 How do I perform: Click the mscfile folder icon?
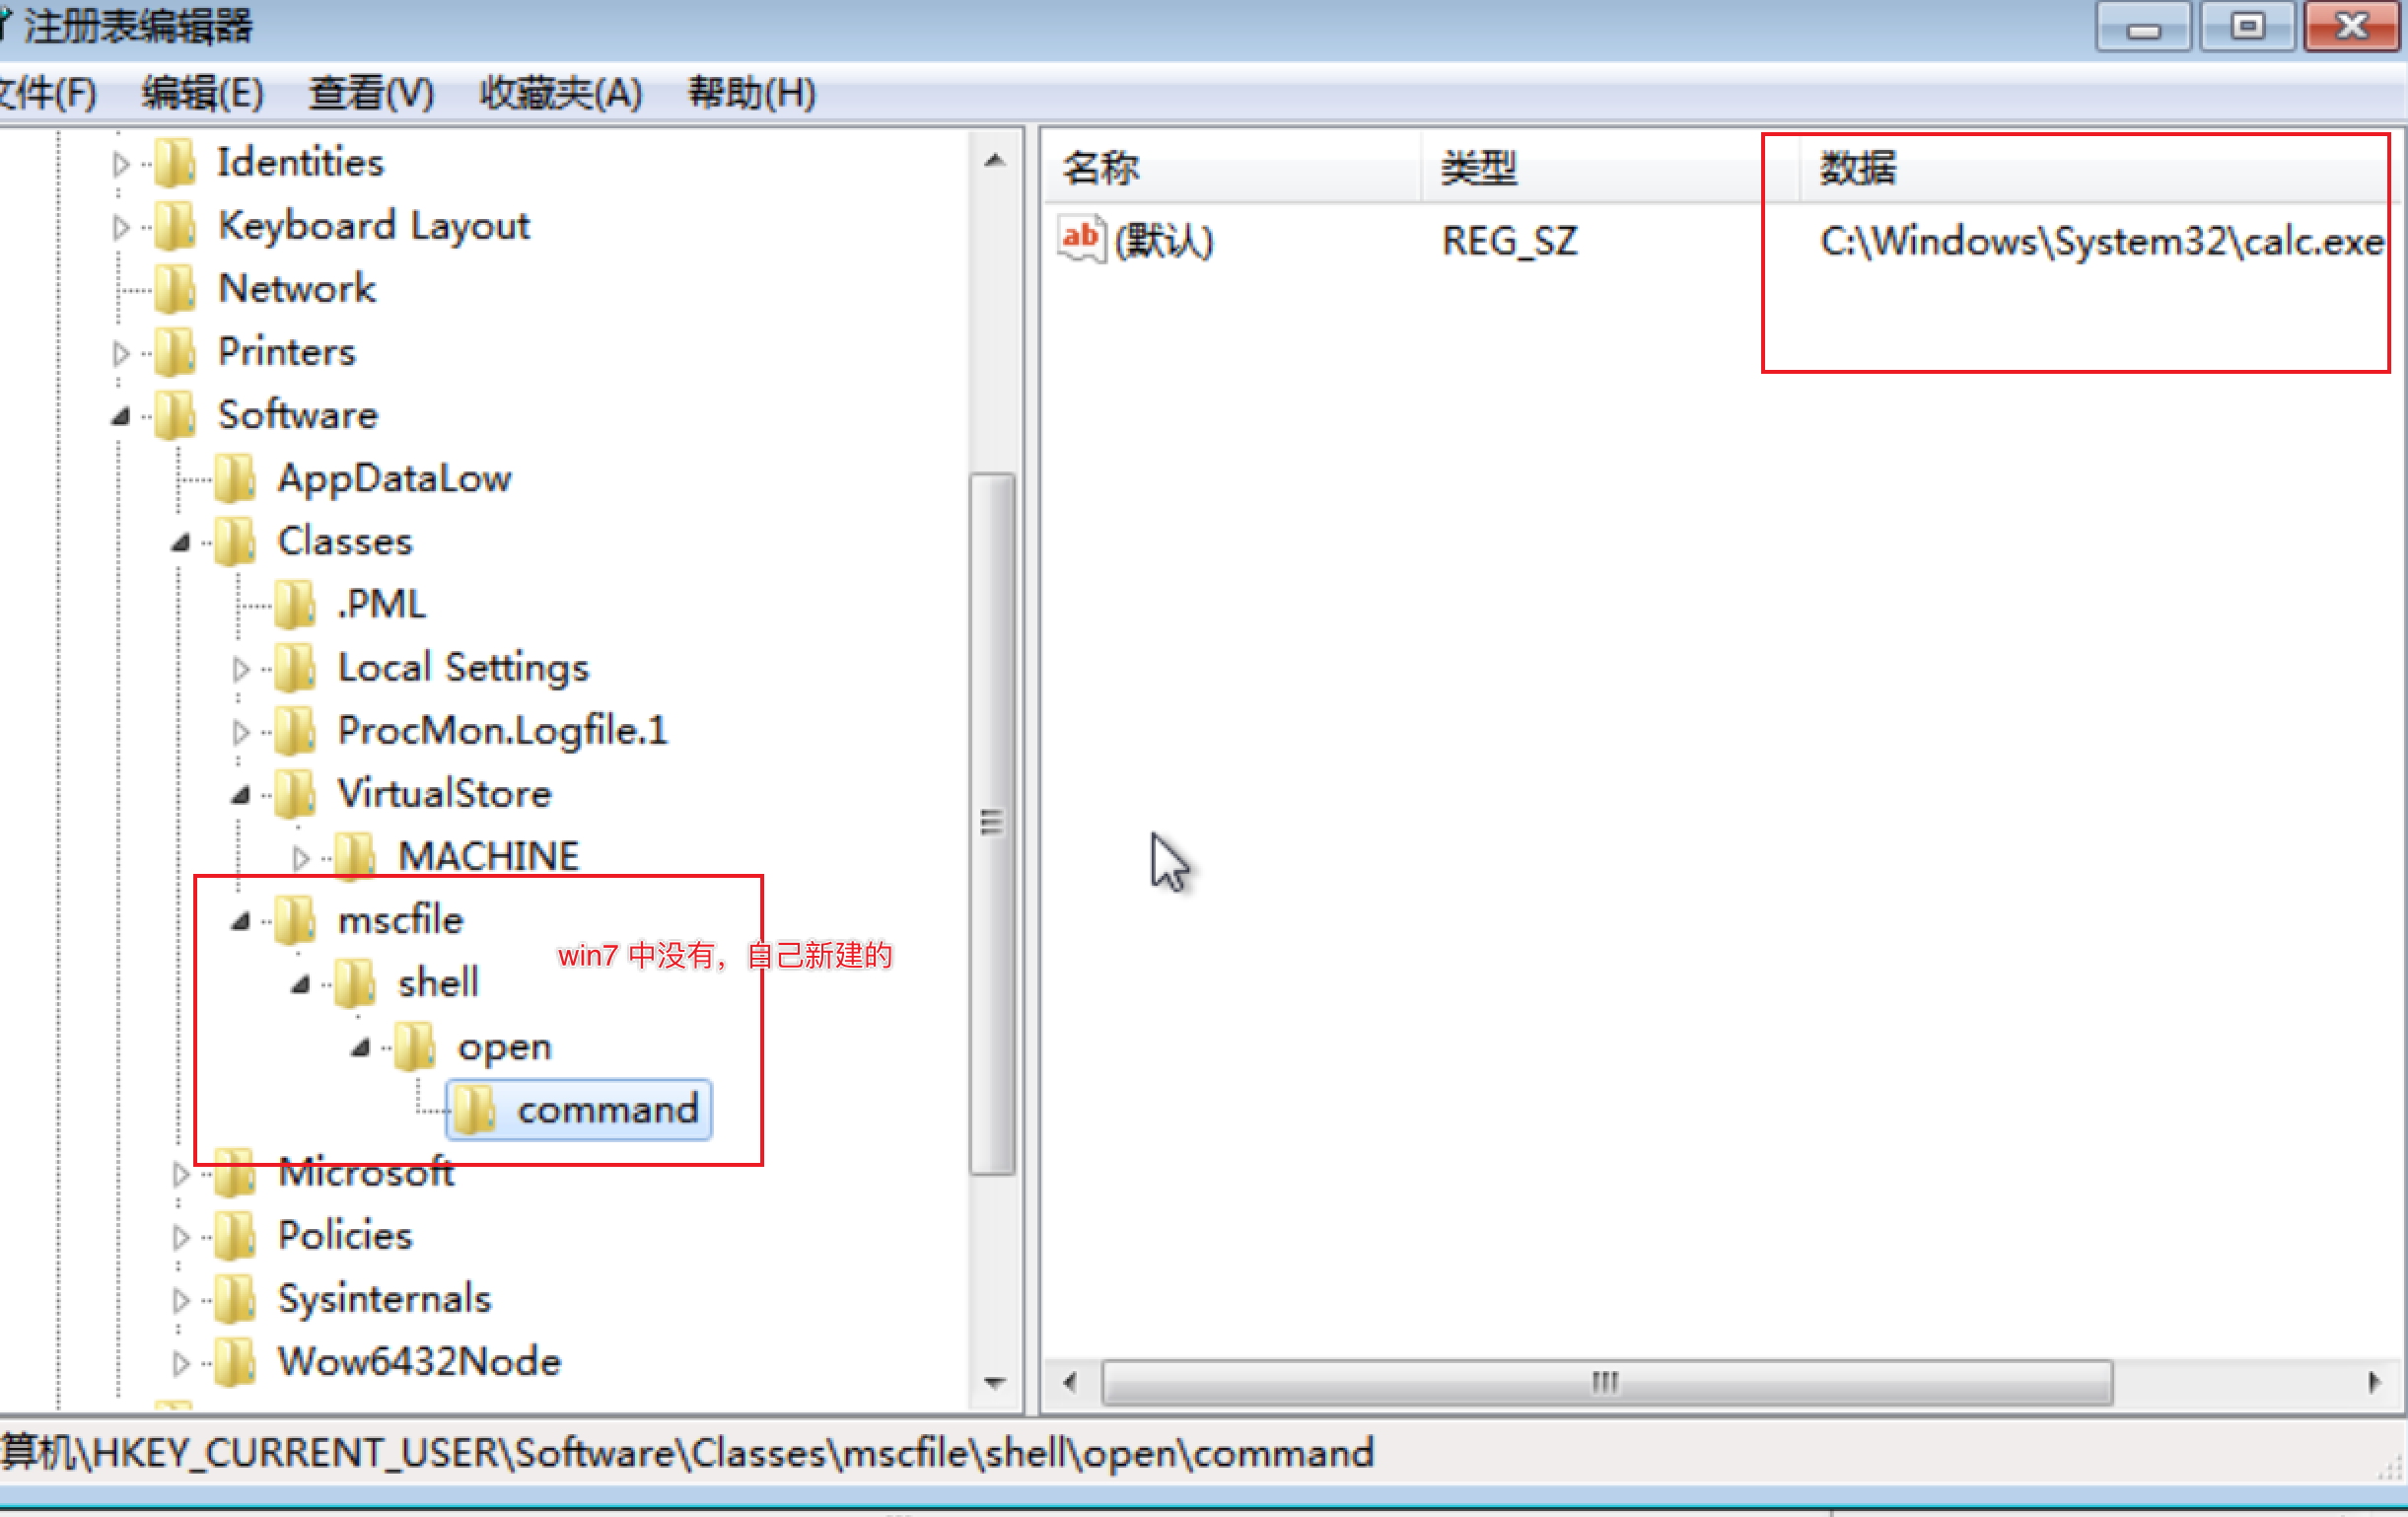[295, 920]
